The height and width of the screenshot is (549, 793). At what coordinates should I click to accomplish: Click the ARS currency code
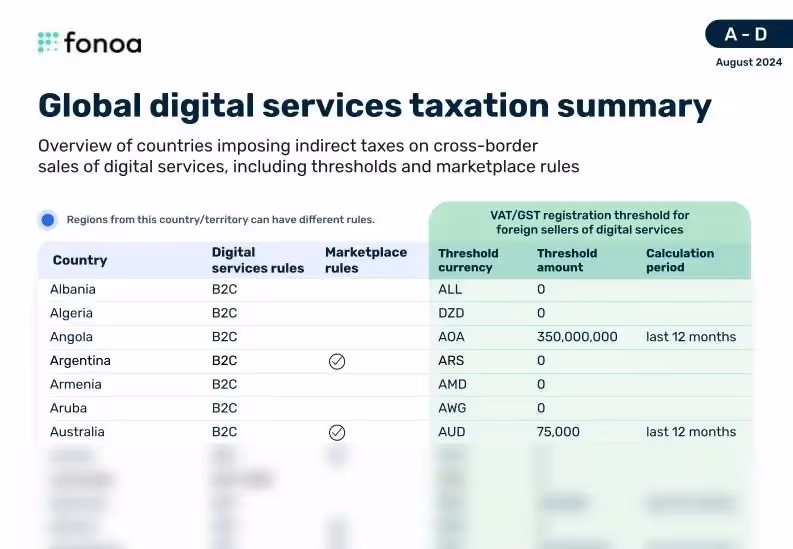[451, 360]
